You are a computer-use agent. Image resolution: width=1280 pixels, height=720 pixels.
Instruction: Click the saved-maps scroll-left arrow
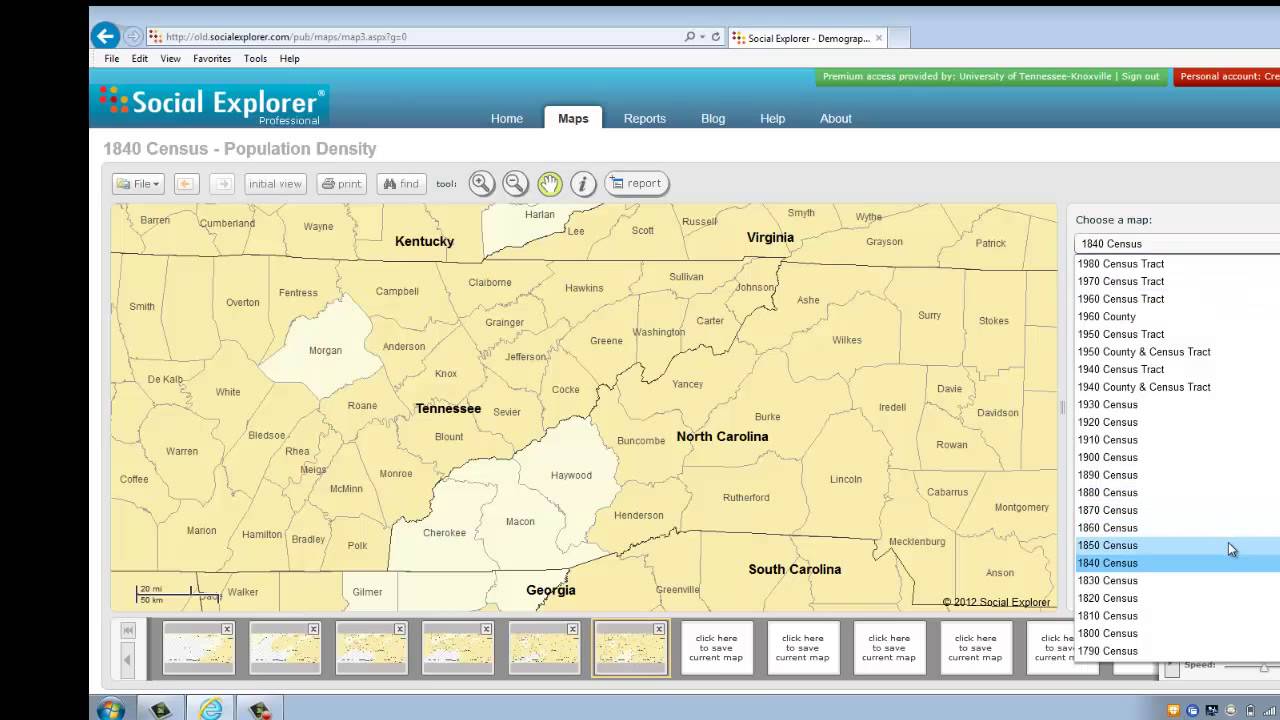[x=128, y=660]
